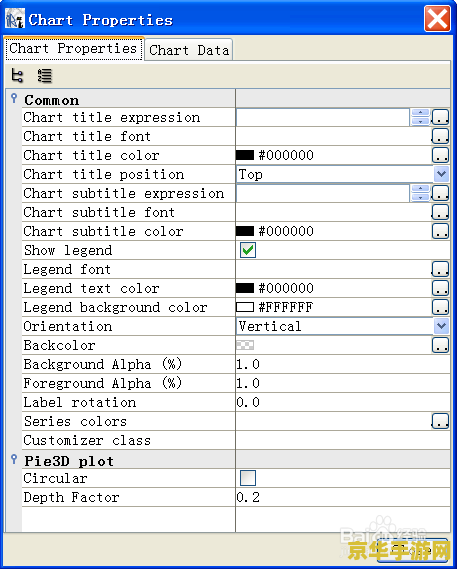This screenshot has height=569, width=457.
Task: Click the Legend background color white swatch
Action: coord(245,307)
